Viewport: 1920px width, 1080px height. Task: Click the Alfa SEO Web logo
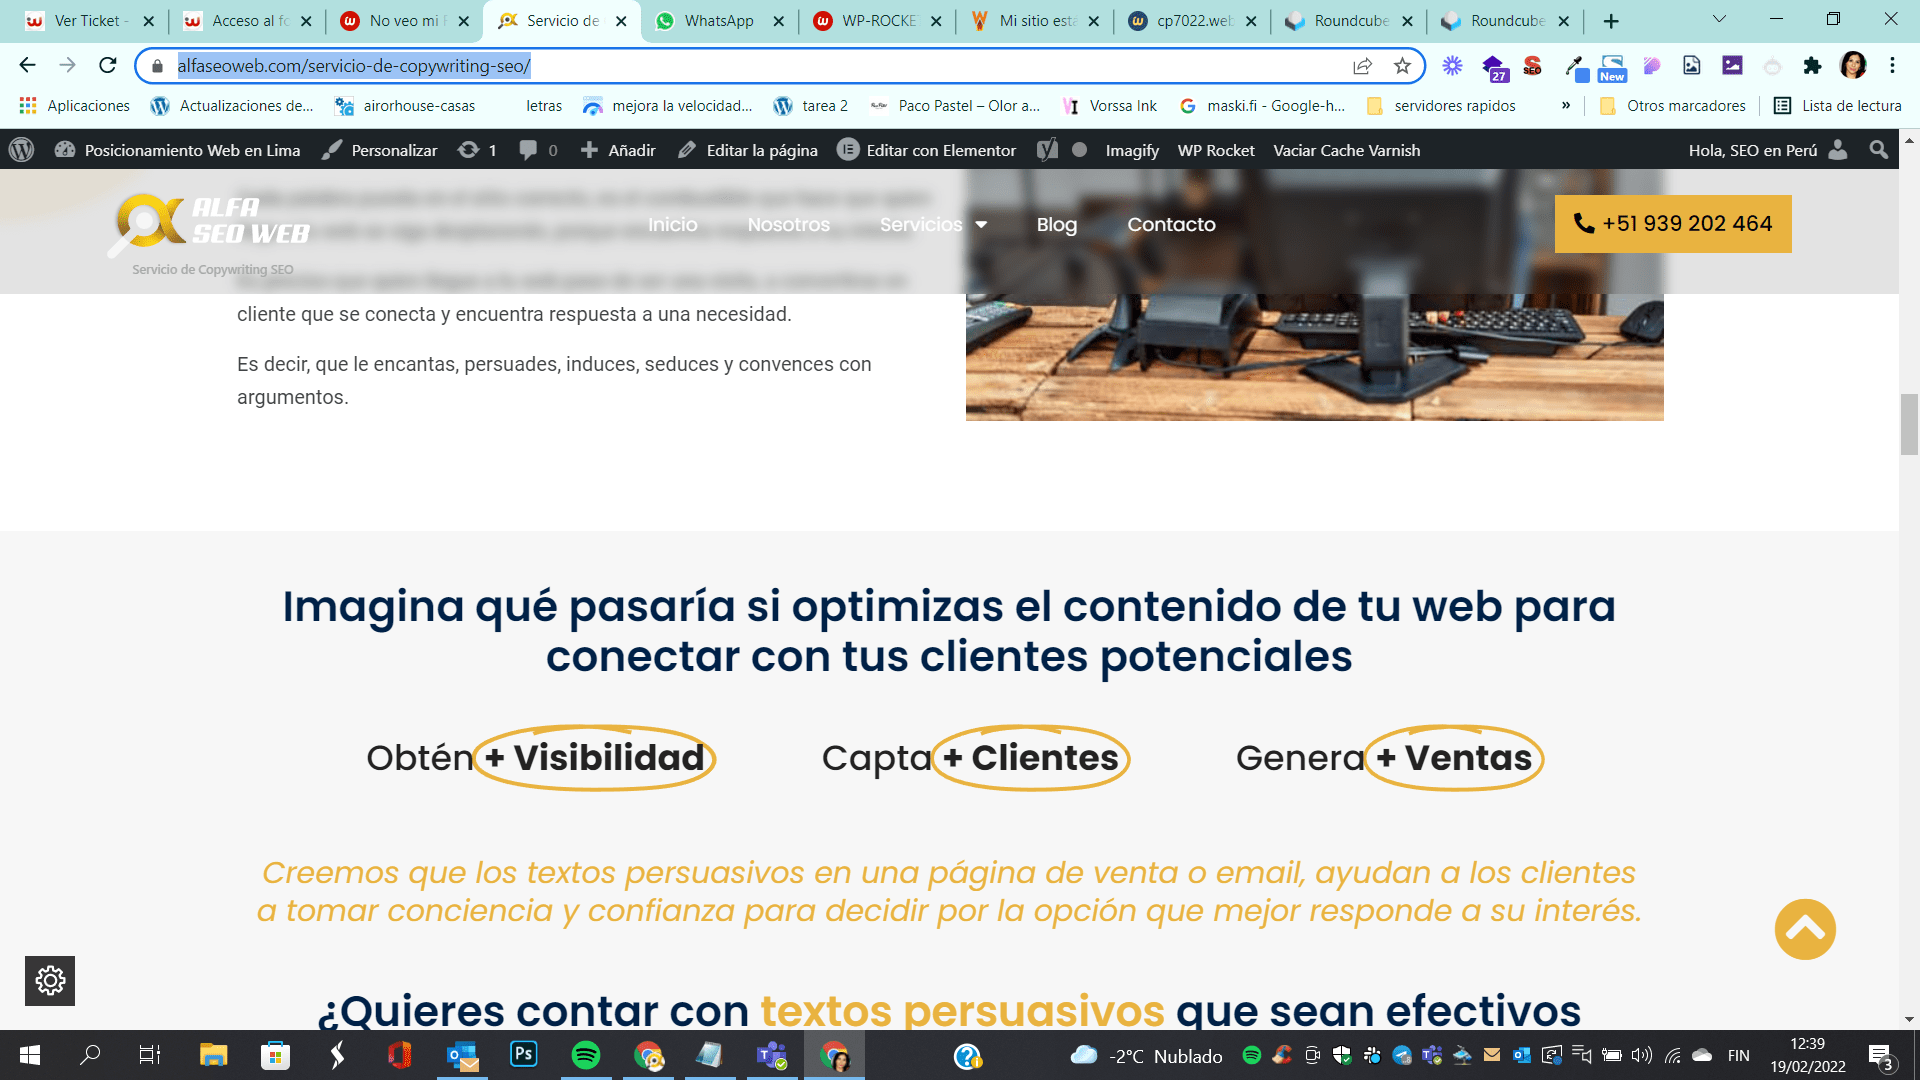coord(211,225)
